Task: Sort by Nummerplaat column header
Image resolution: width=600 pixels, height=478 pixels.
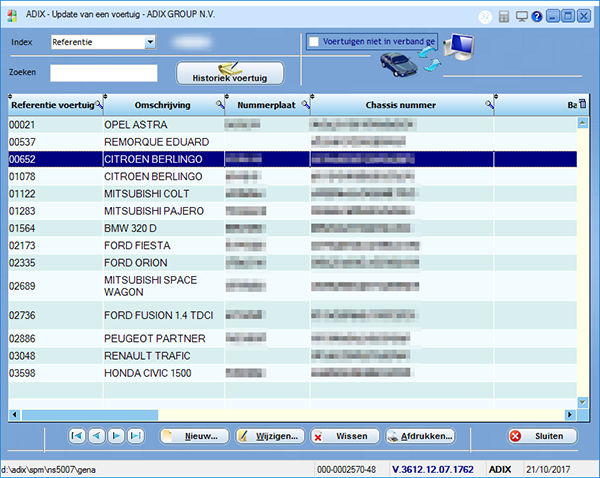Action: pyautogui.click(x=266, y=105)
